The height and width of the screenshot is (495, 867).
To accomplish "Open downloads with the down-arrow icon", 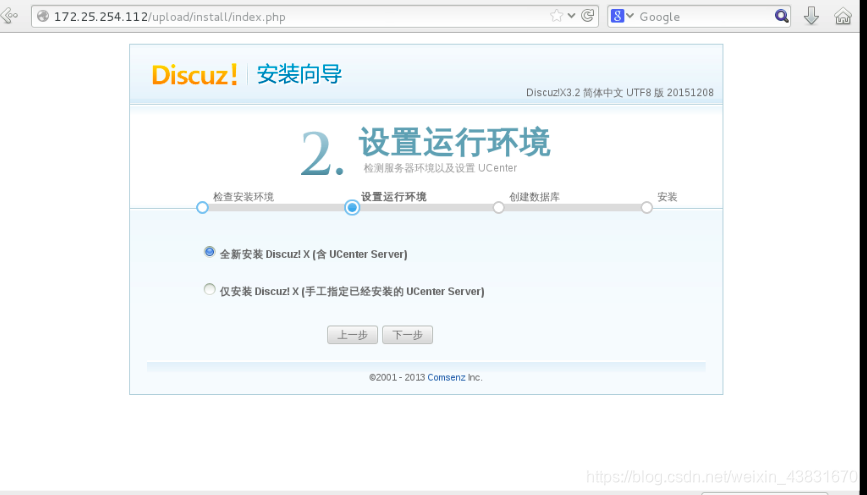I will [811, 16].
